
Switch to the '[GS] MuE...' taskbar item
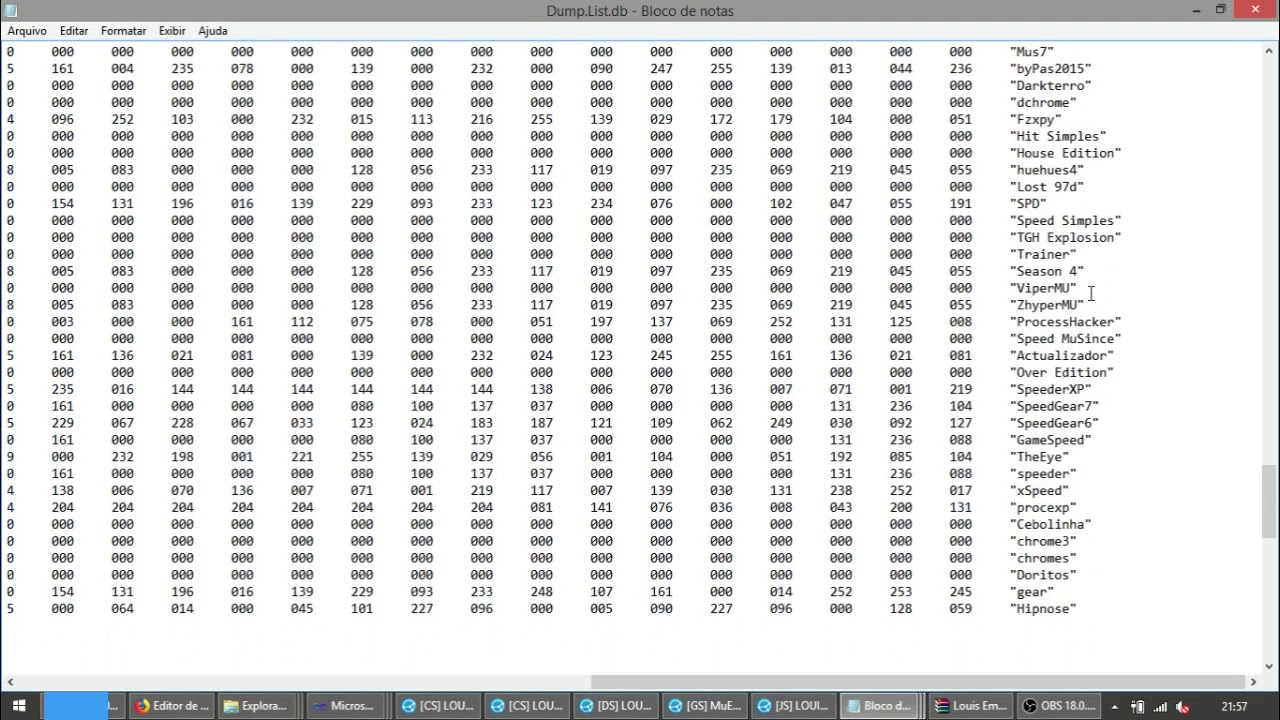point(705,705)
